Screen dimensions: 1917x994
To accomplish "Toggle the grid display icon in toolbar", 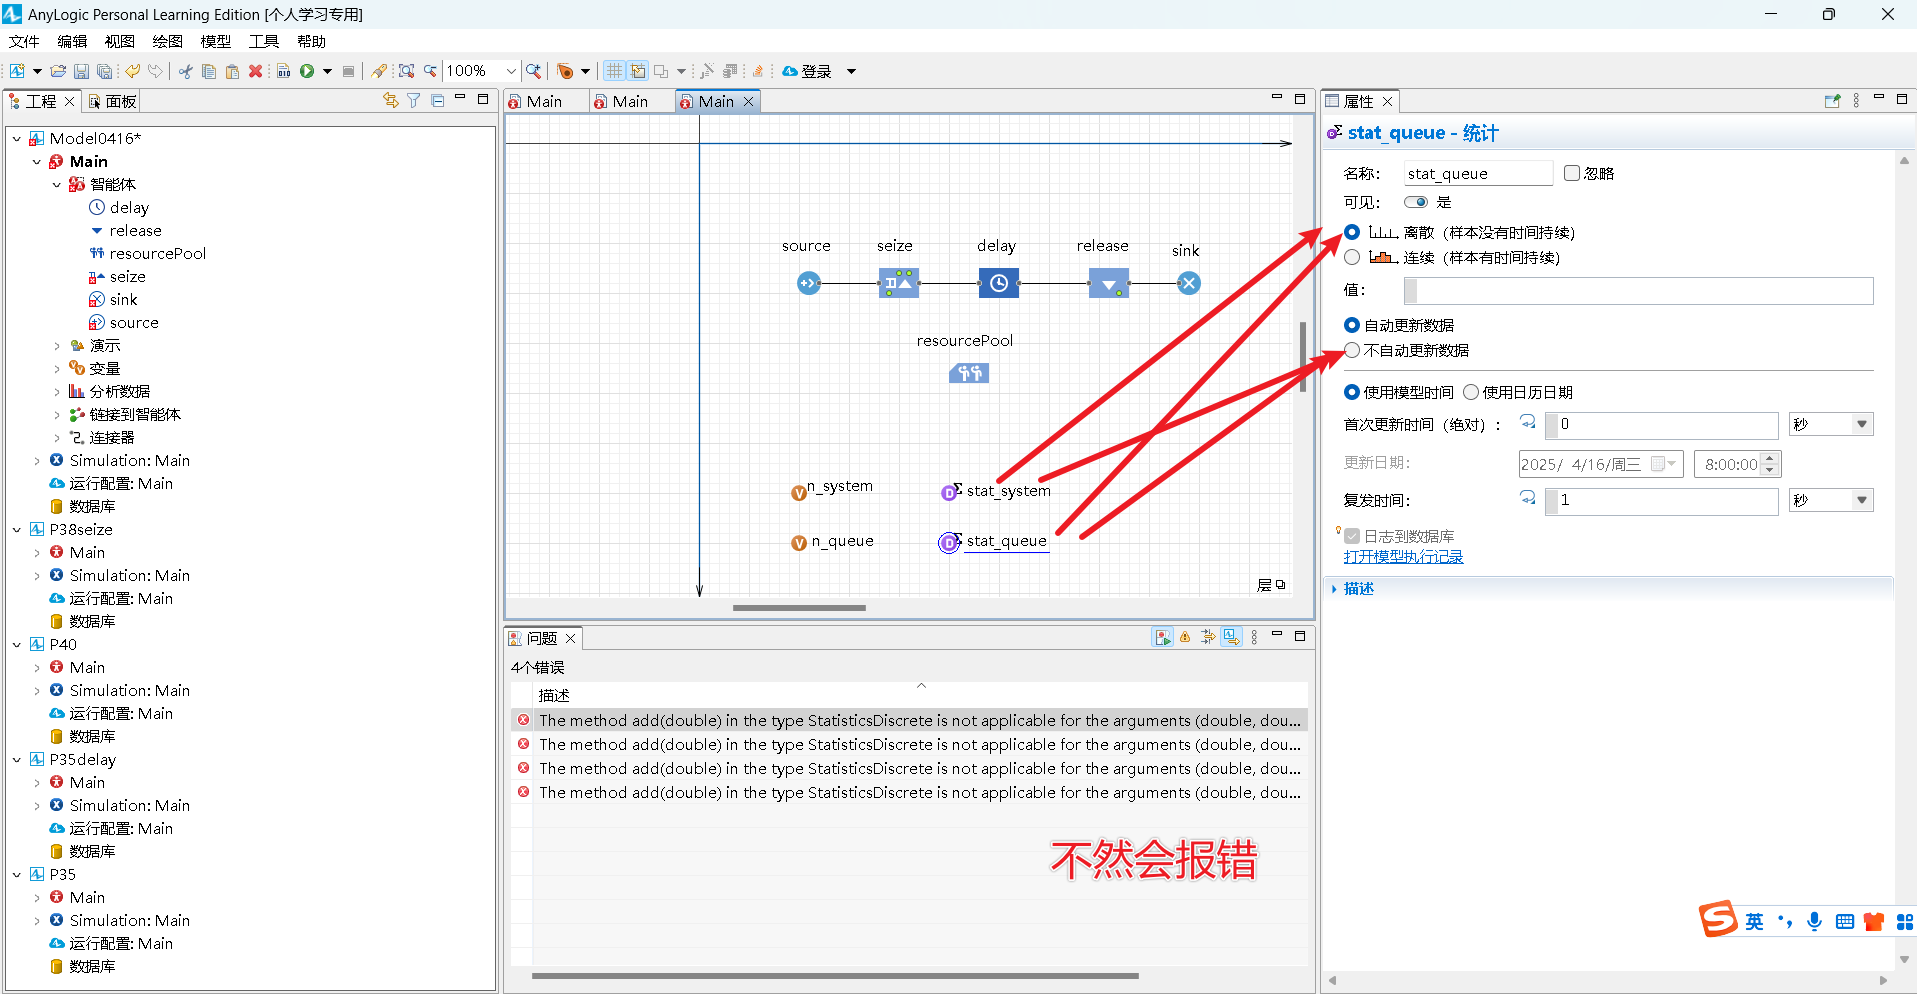I will point(613,70).
